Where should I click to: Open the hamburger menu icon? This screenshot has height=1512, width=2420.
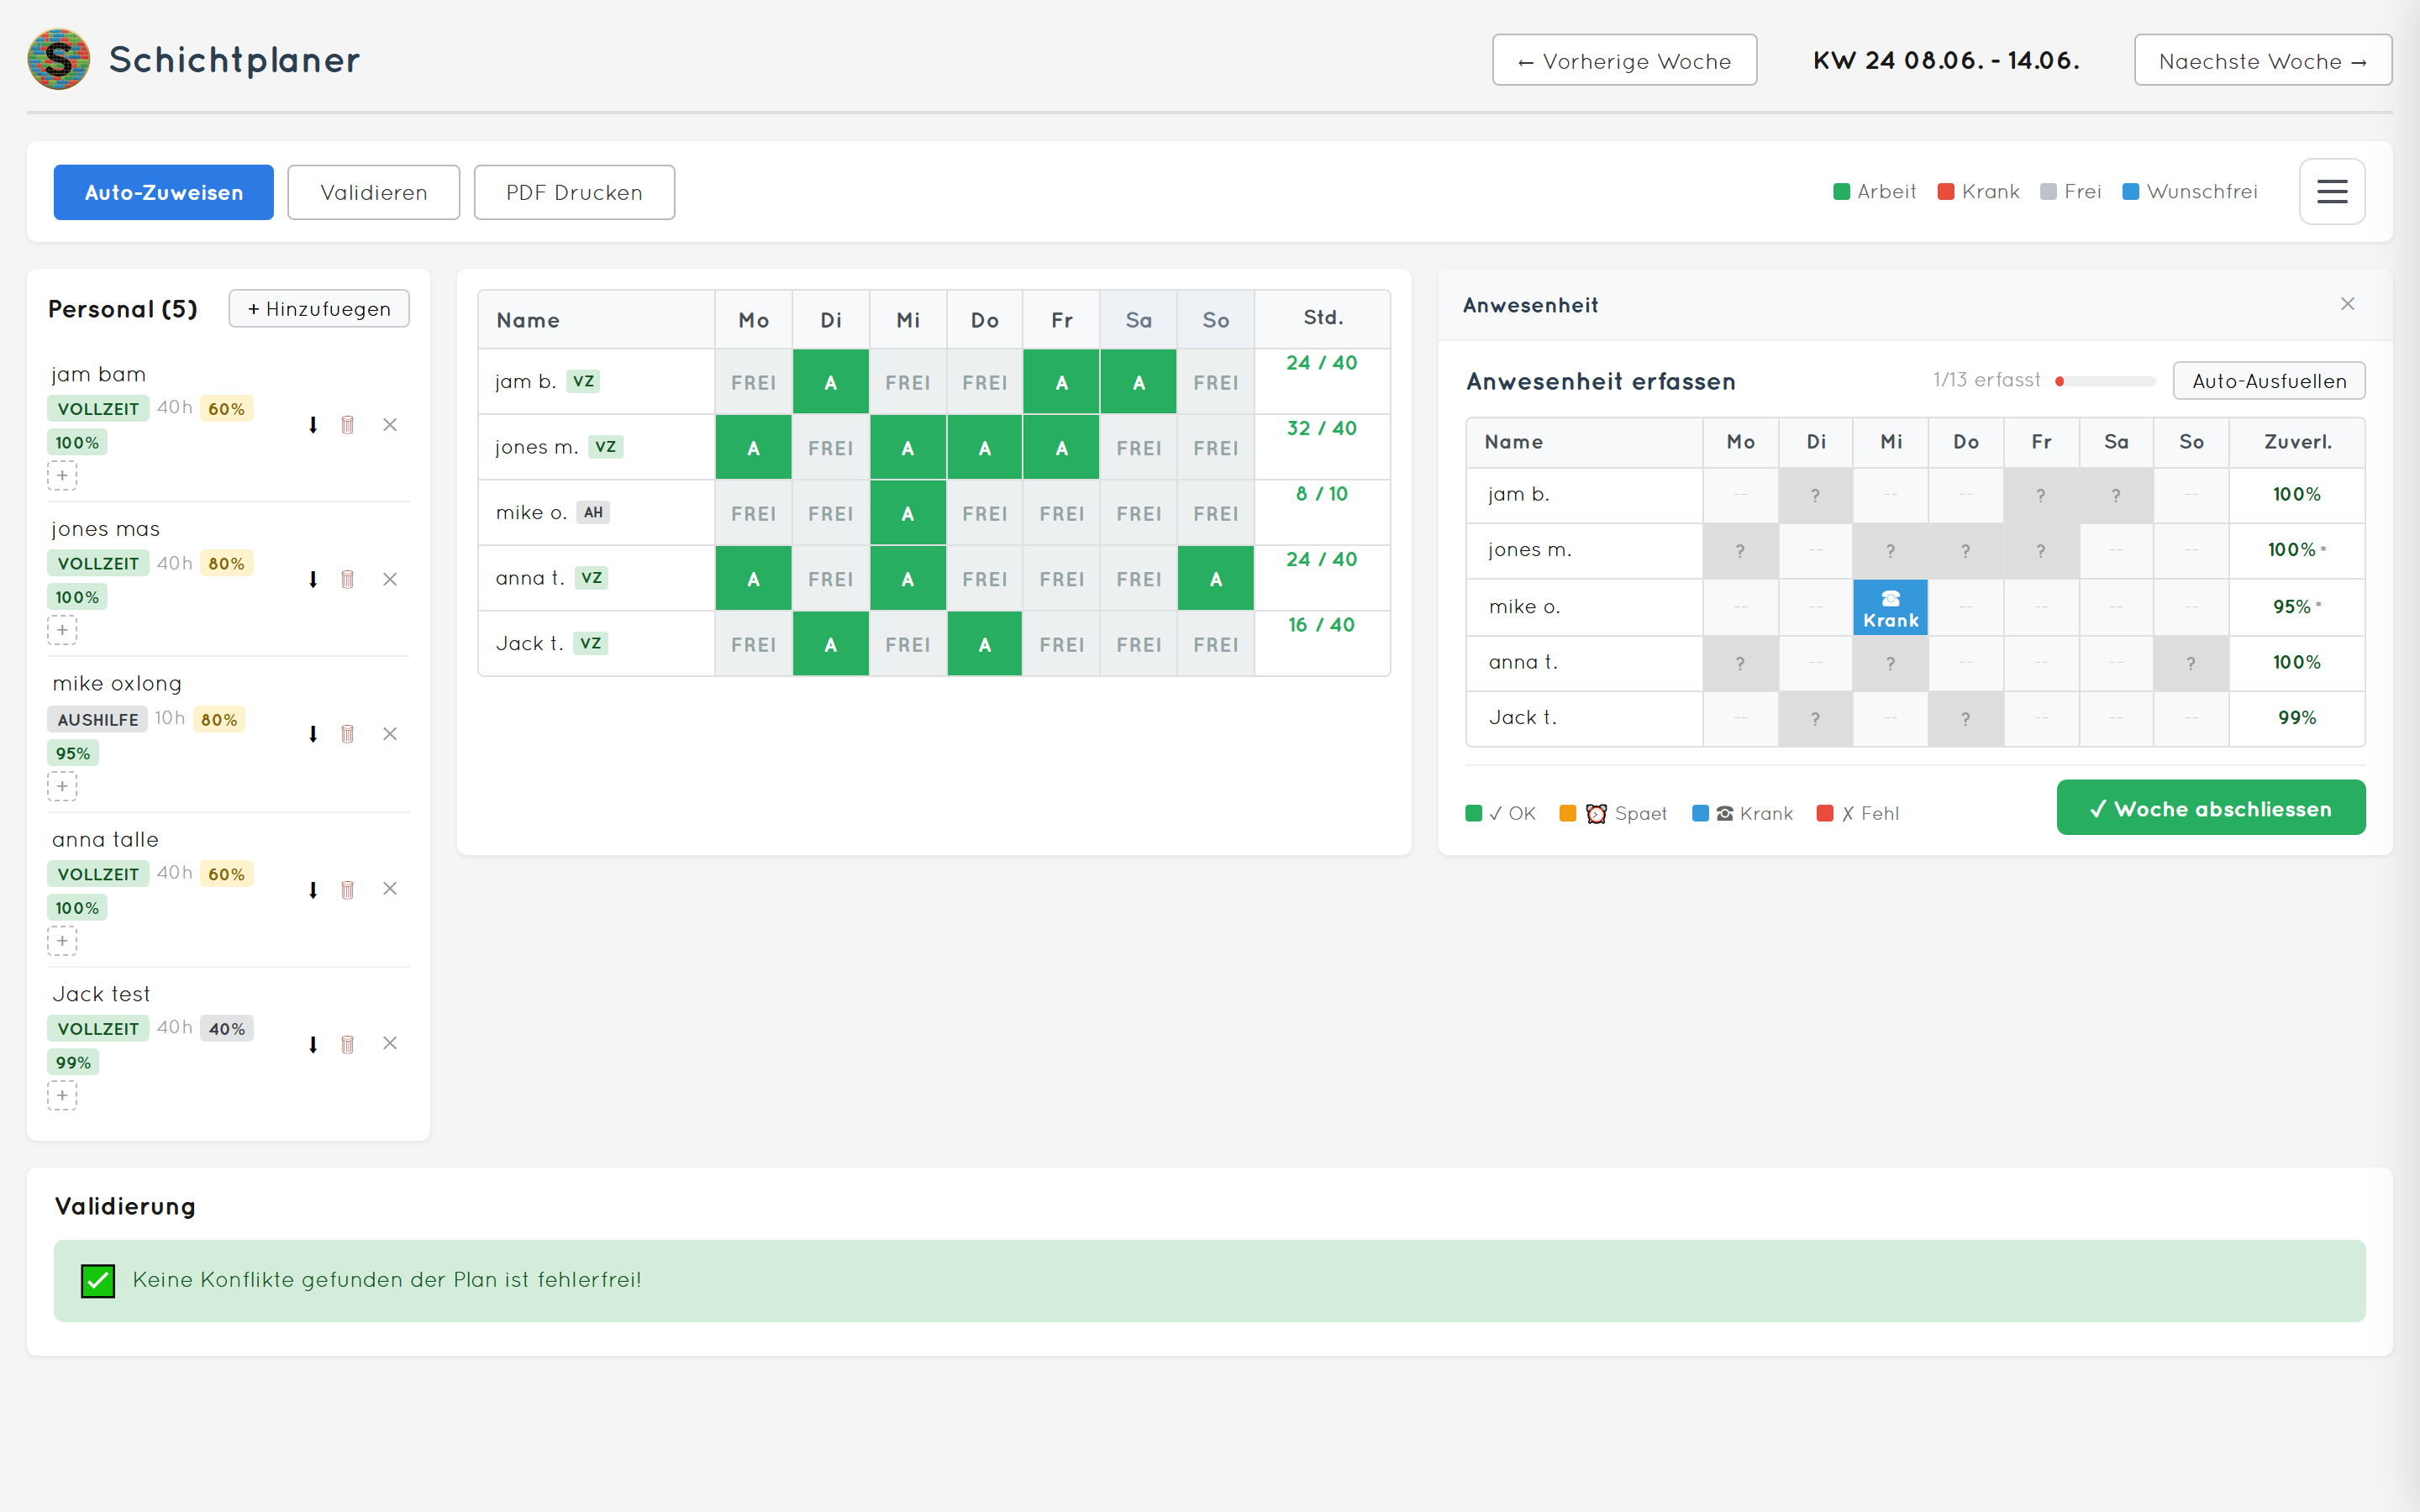pos(2331,191)
